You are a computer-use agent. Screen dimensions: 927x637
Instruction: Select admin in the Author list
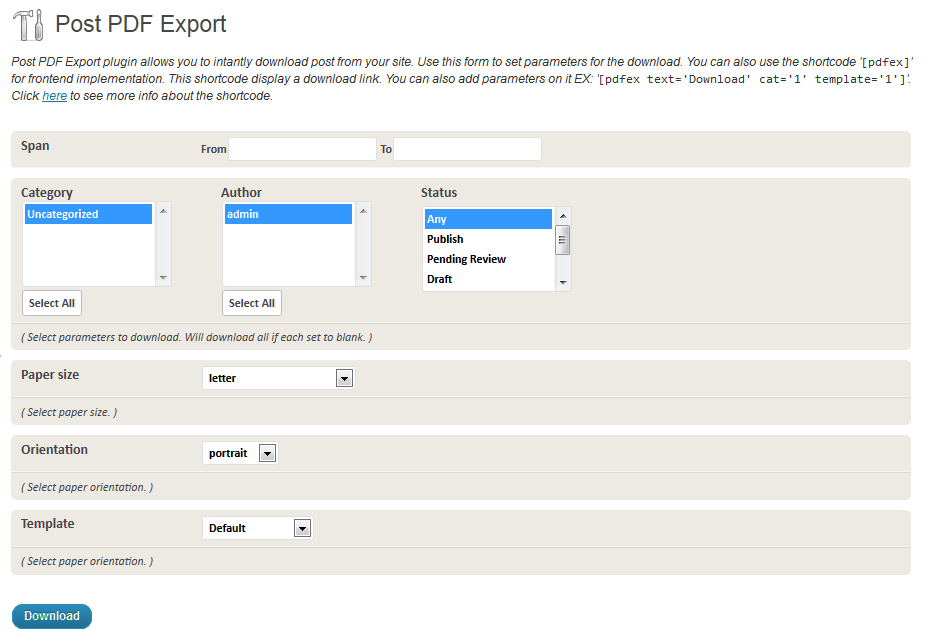click(x=288, y=214)
